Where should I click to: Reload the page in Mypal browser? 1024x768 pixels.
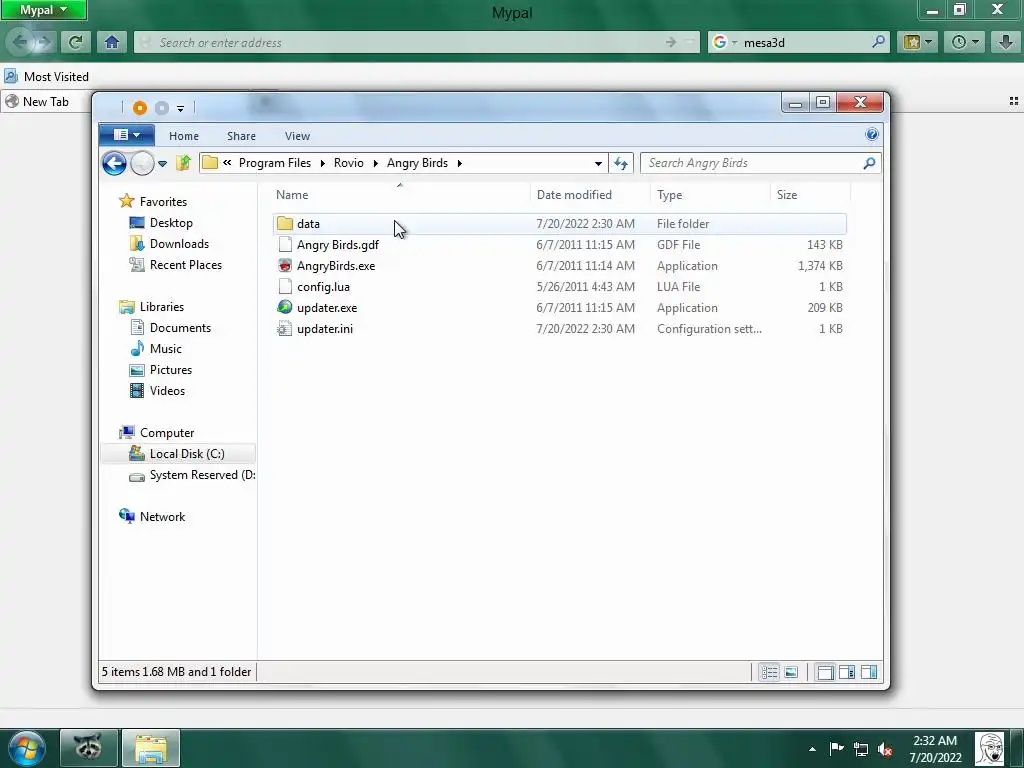(x=75, y=42)
